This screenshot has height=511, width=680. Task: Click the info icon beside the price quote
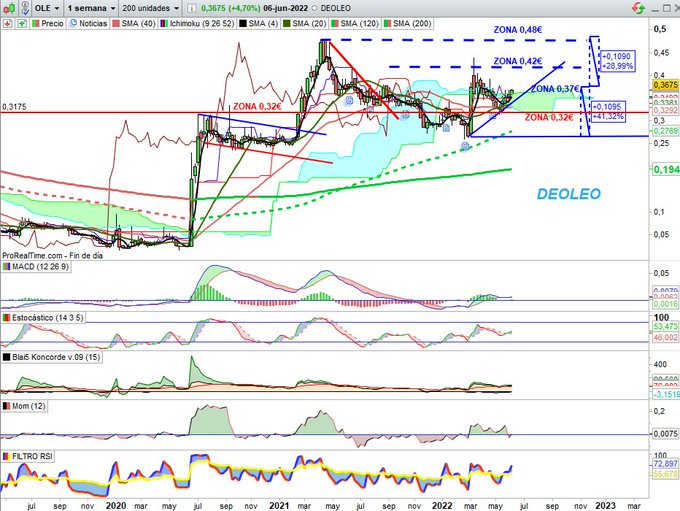(x=192, y=8)
